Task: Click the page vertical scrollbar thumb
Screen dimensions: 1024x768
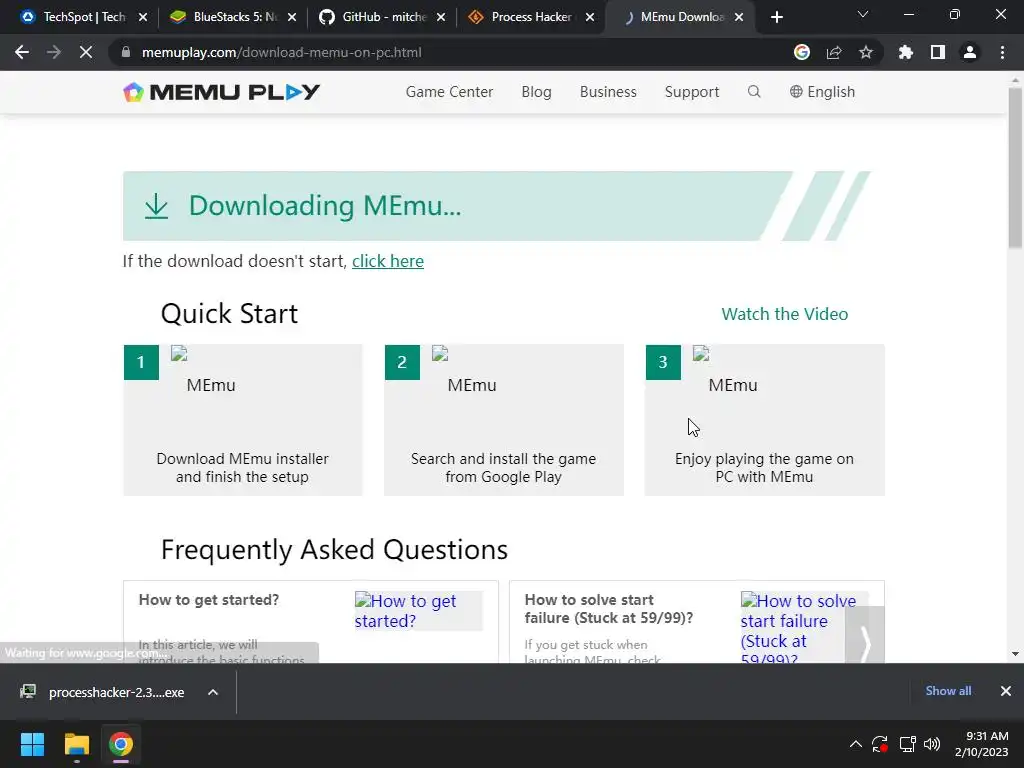Action: pyautogui.click(x=1015, y=167)
